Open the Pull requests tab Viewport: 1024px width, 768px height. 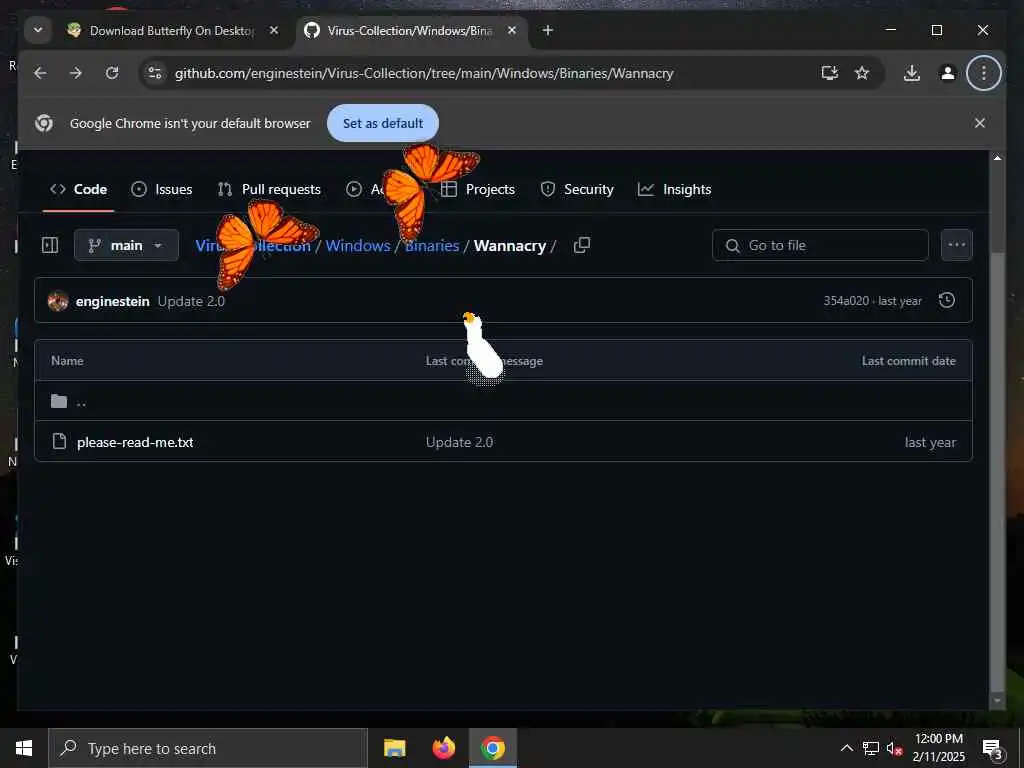tap(269, 189)
